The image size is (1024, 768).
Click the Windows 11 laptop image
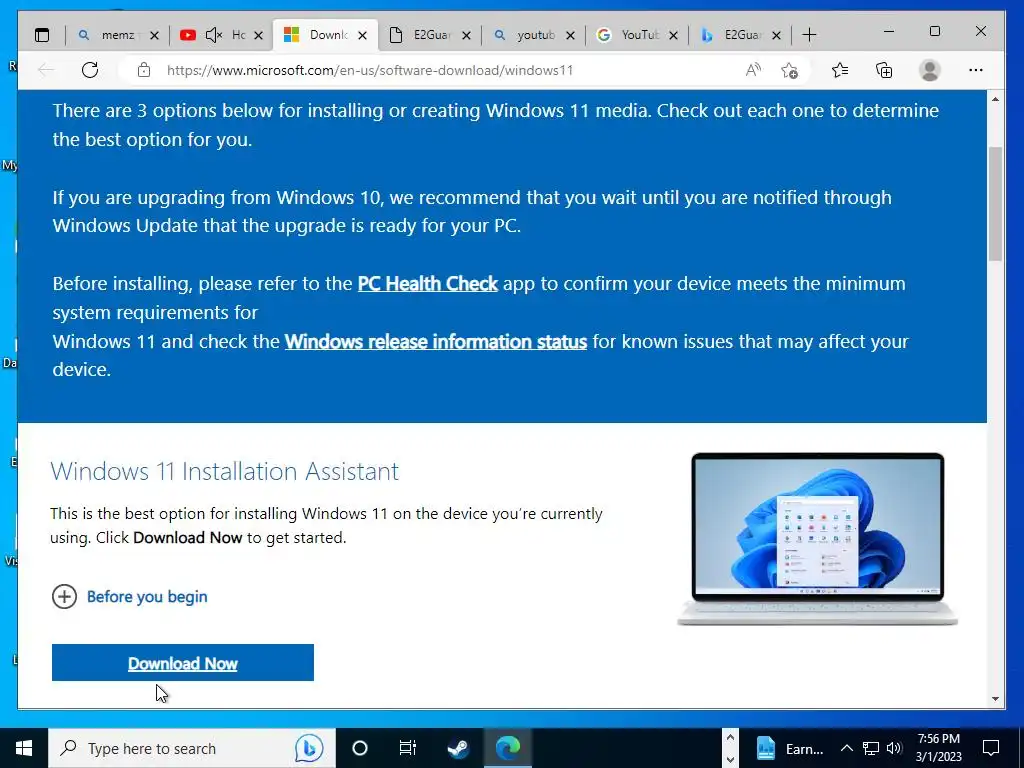pos(818,538)
